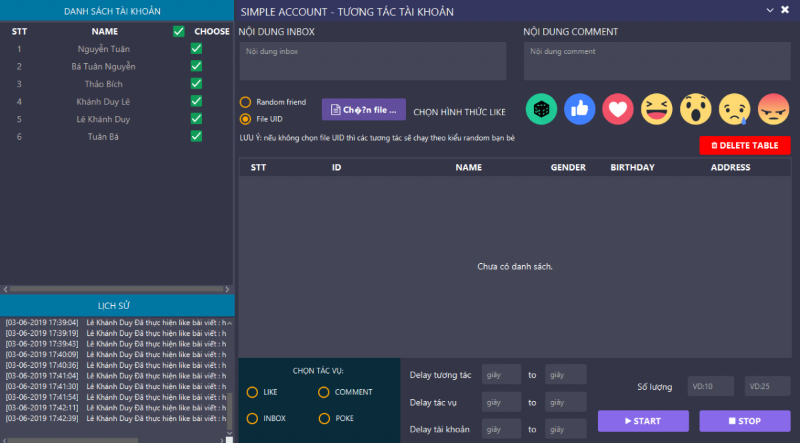Uncheck the account Tuân Bá
Viewport: 800px width, 443px height.
click(x=196, y=136)
